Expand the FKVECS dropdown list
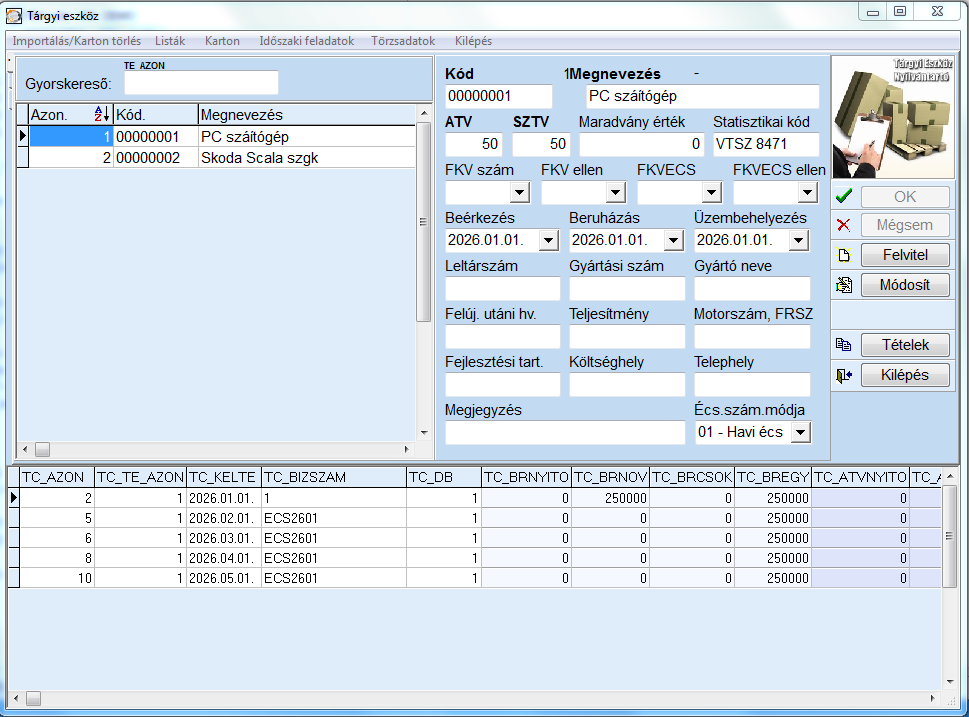The height and width of the screenshot is (717, 969). click(x=712, y=193)
